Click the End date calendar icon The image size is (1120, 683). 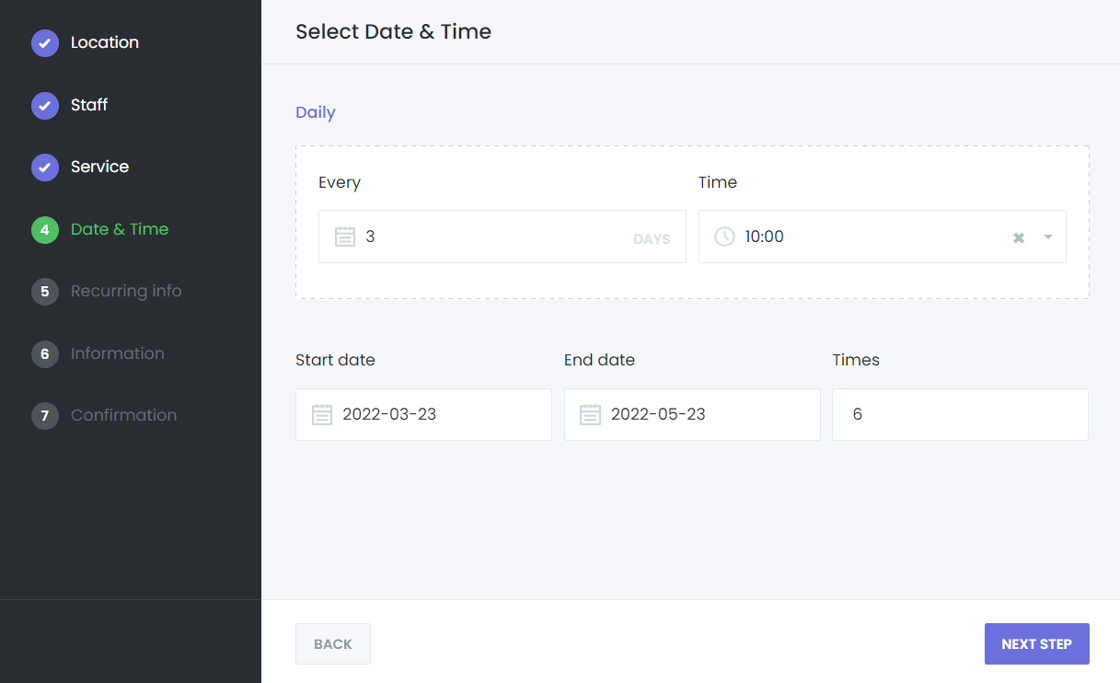pyautogui.click(x=590, y=415)
